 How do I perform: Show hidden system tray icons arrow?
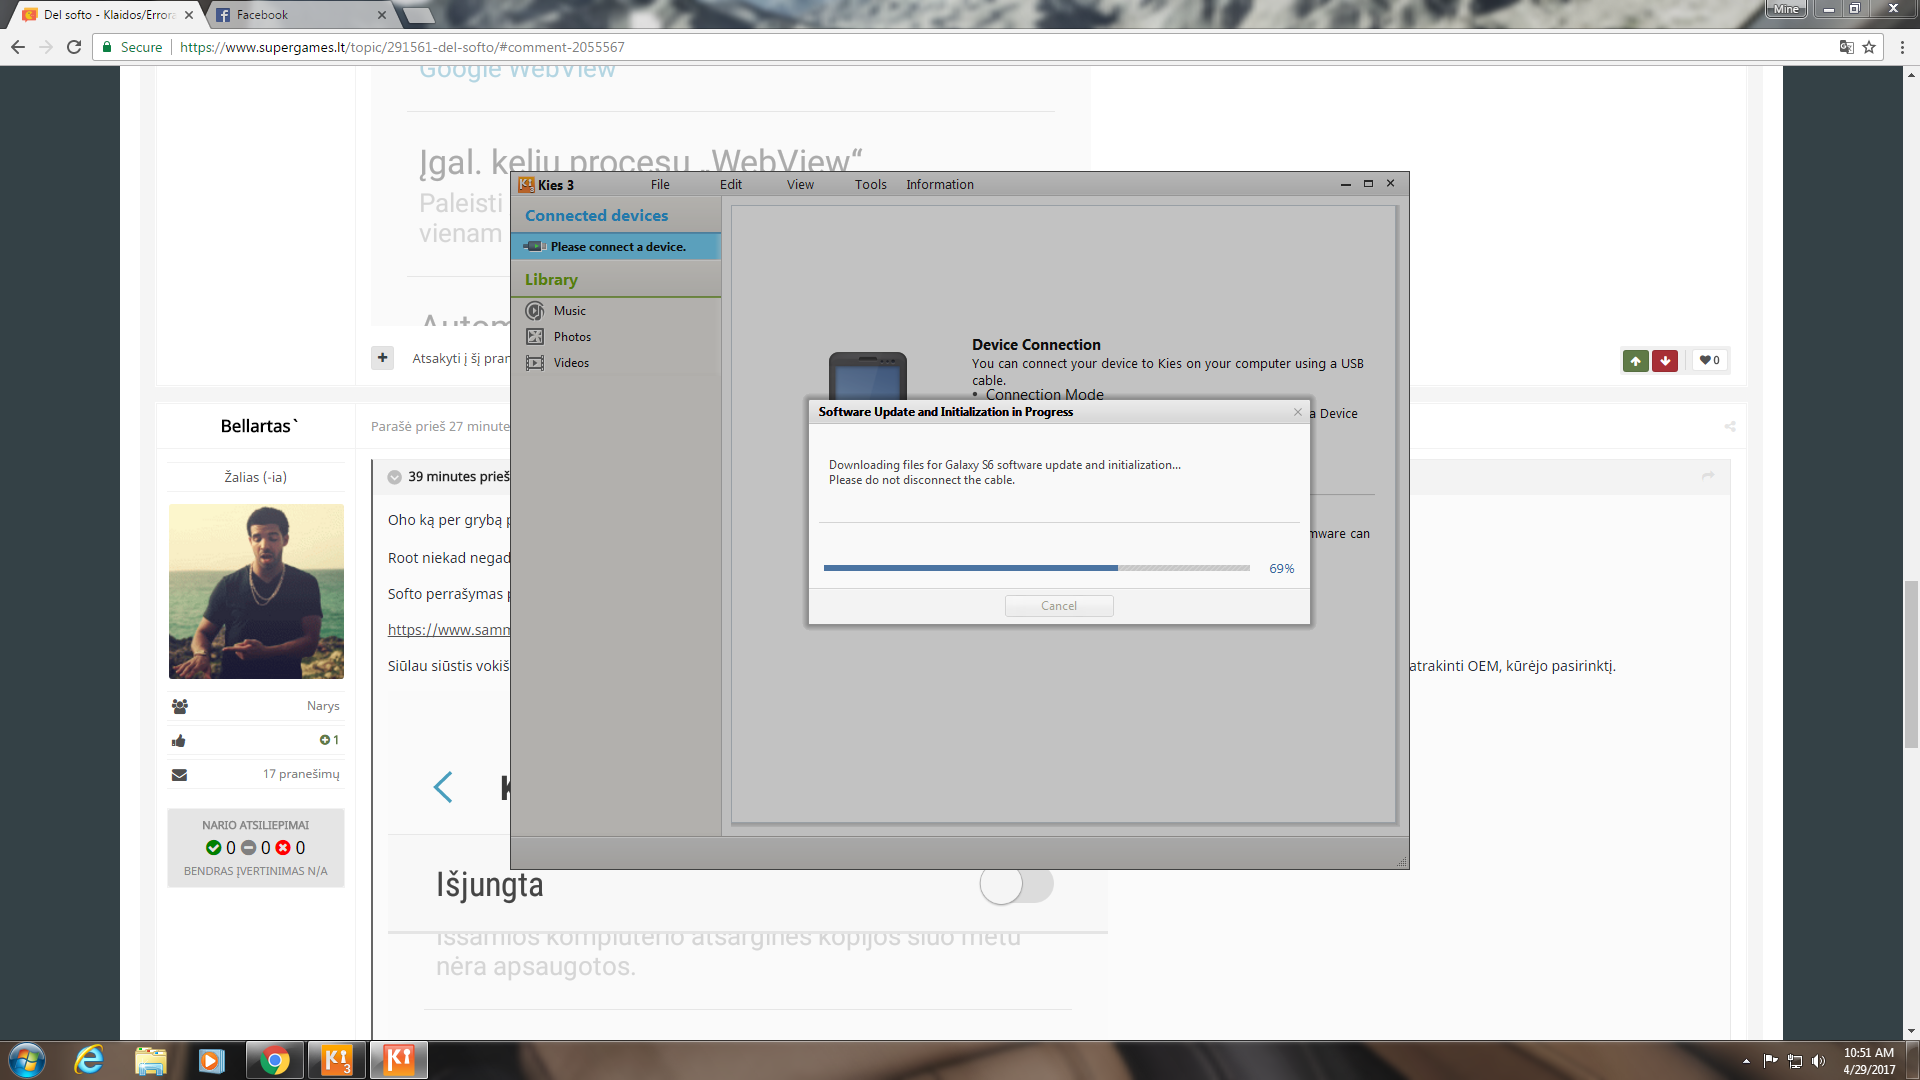1746,1061
